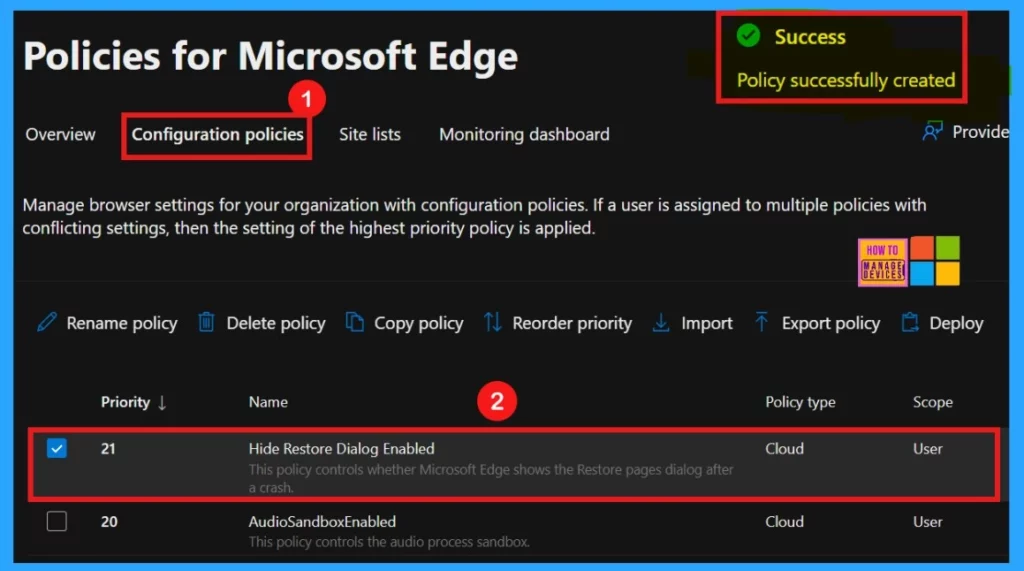1024x571 pixels.
Task: Click the Scope column header
Action: click(x=933, y=402)
